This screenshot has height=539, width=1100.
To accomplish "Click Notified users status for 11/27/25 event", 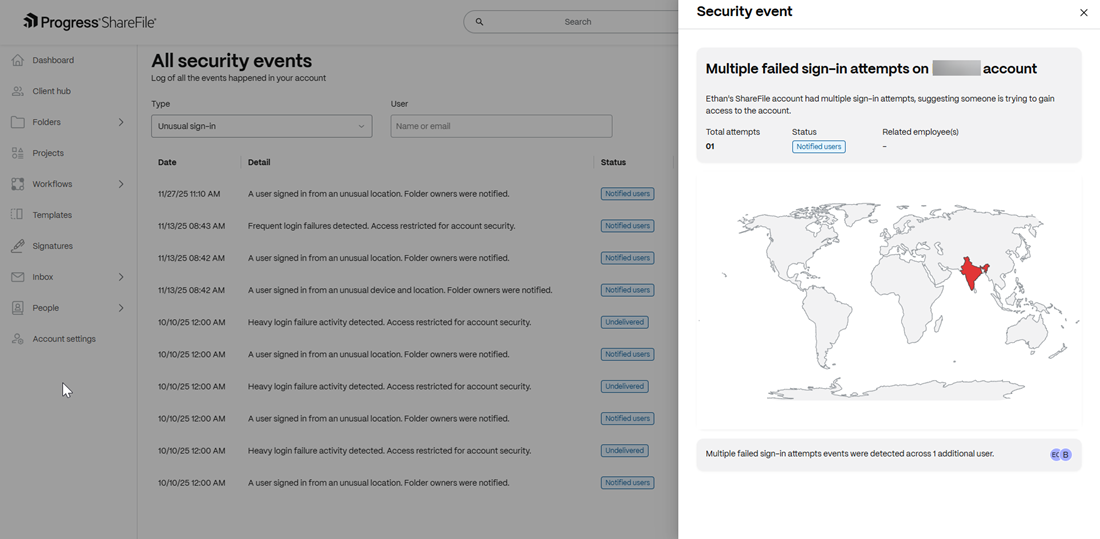I will point(627,194).
